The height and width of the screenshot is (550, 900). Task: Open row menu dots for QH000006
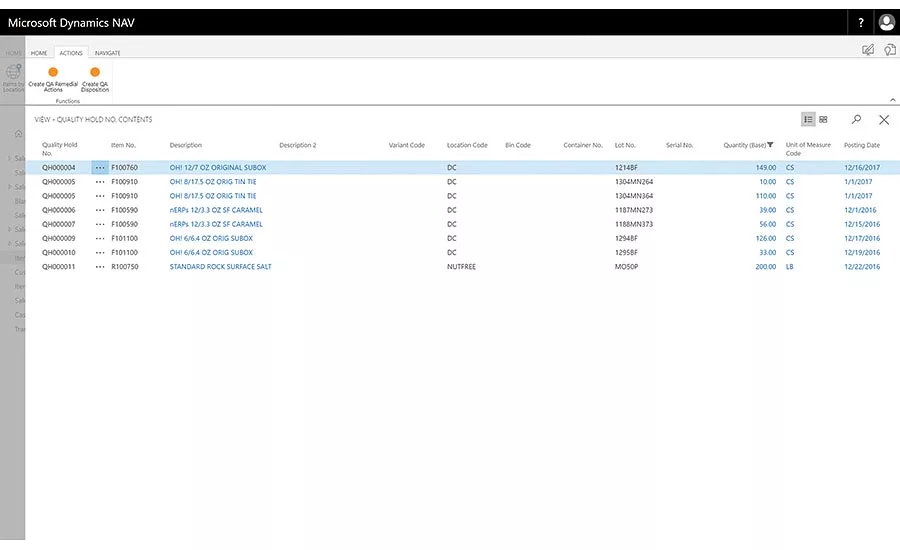[100, 210]
